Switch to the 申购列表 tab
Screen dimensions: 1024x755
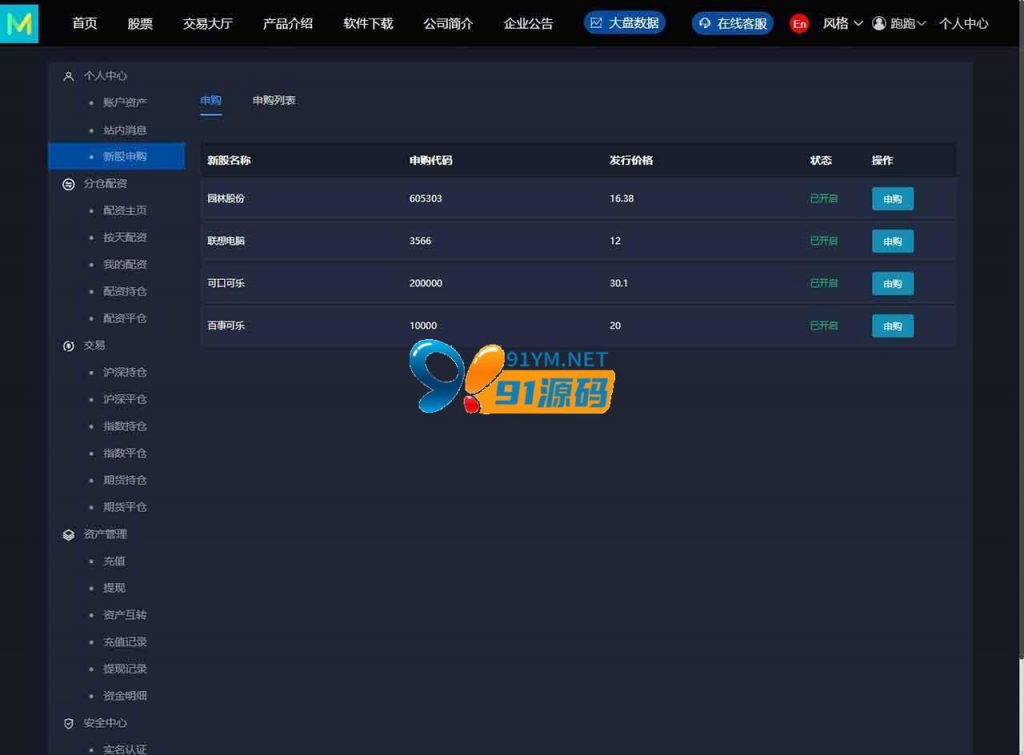click(x=274, y=101)
